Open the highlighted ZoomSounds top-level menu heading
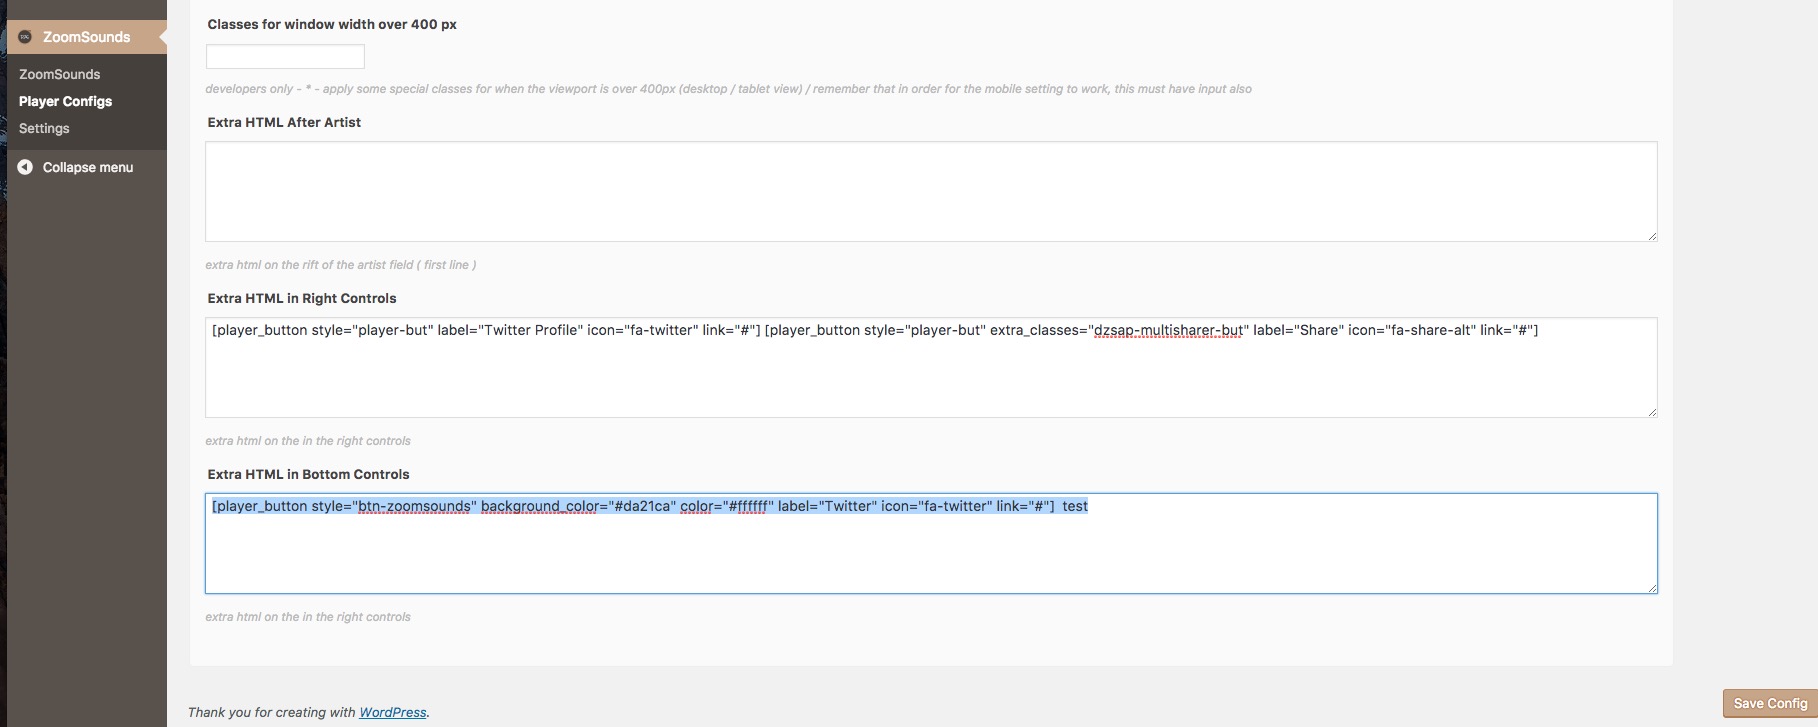Screen dimensions: 1818x727 (86, 37)
